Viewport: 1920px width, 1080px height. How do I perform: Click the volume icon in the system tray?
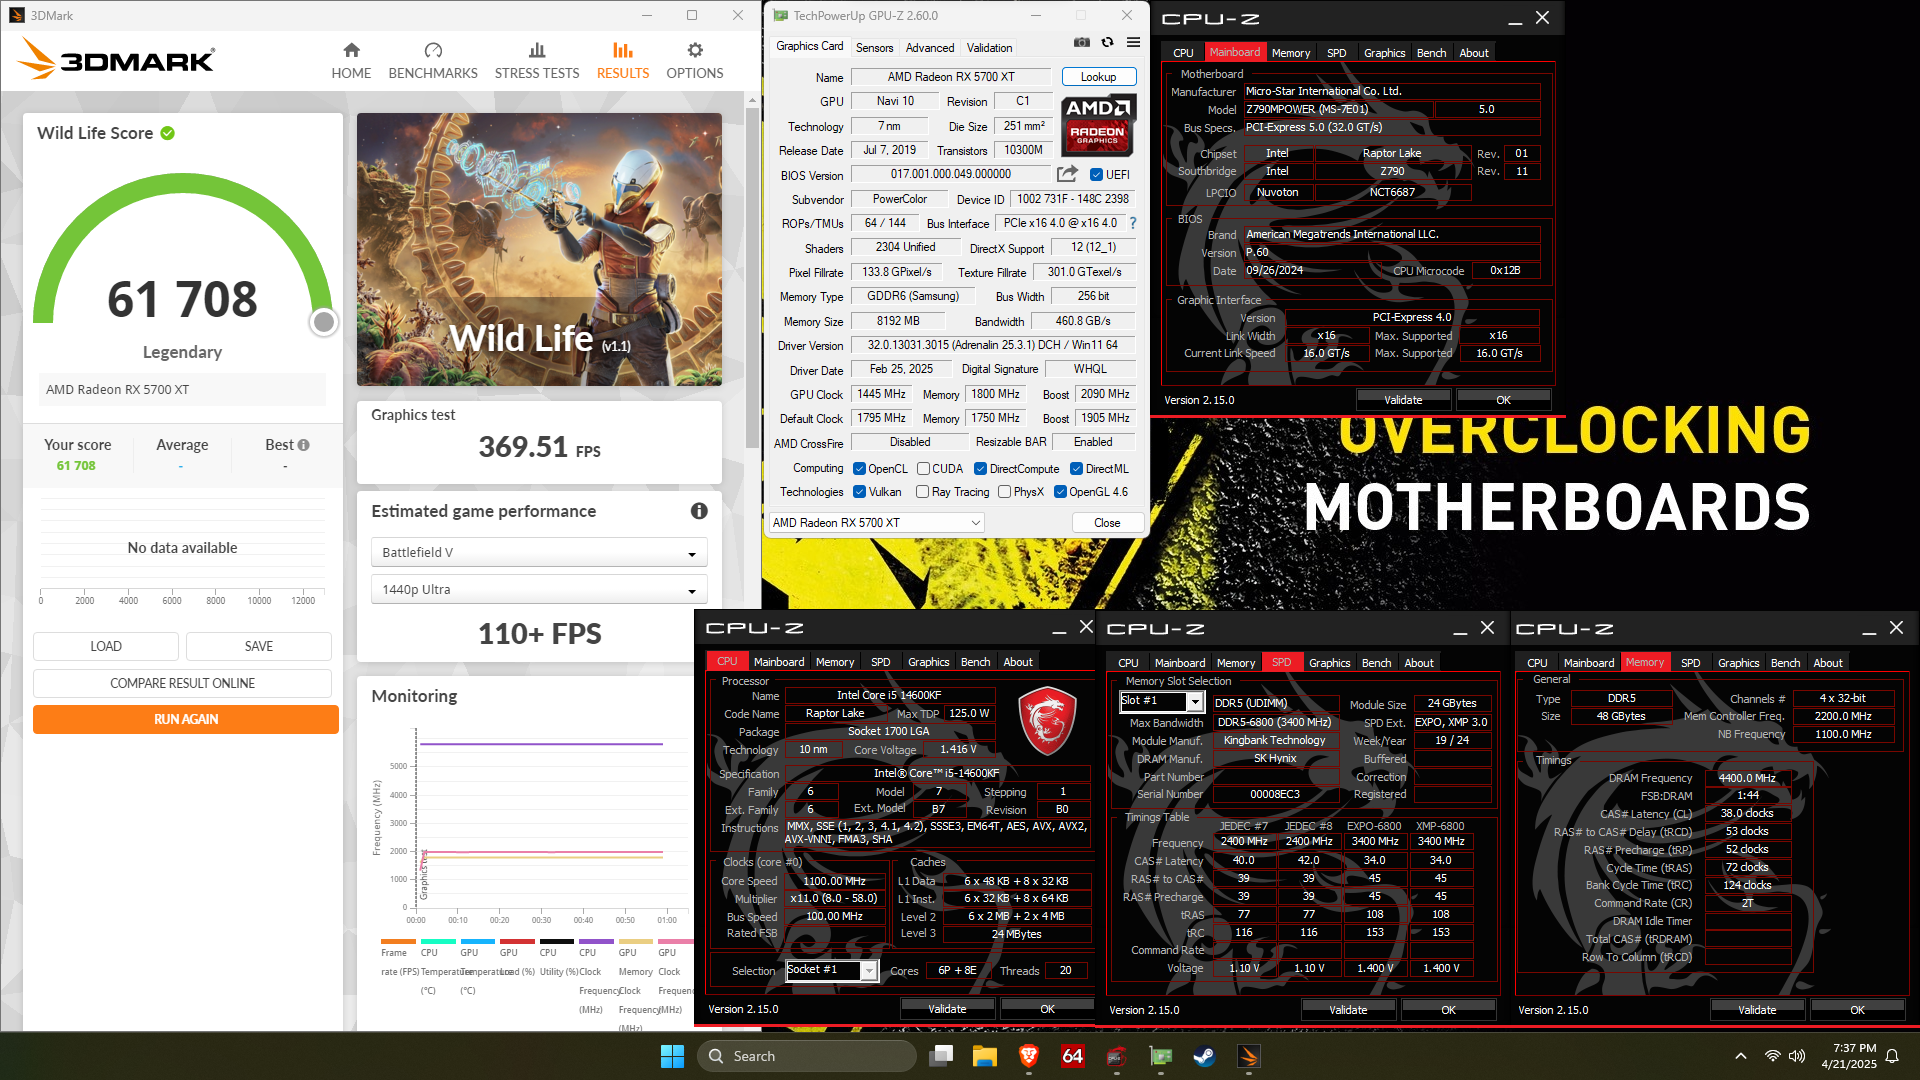point(1797,1056)
